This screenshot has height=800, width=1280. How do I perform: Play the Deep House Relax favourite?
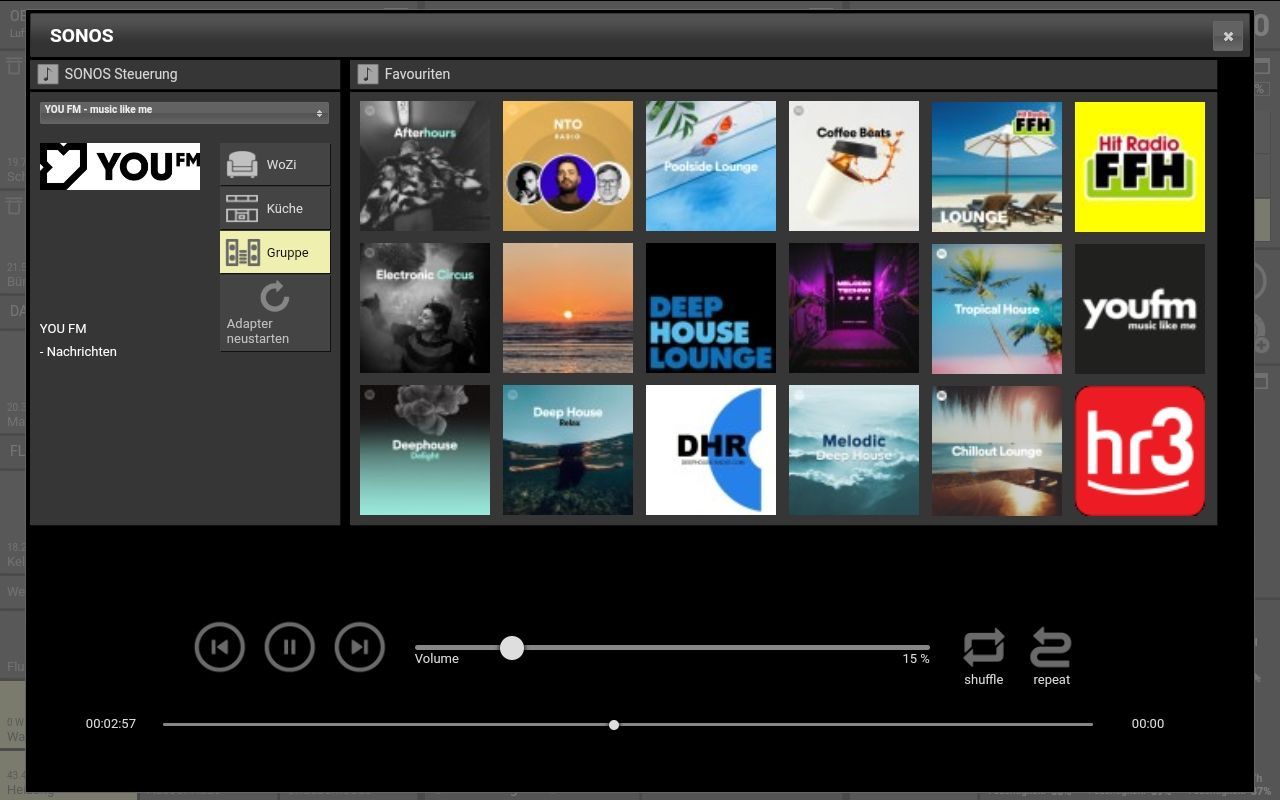point(568,450)
